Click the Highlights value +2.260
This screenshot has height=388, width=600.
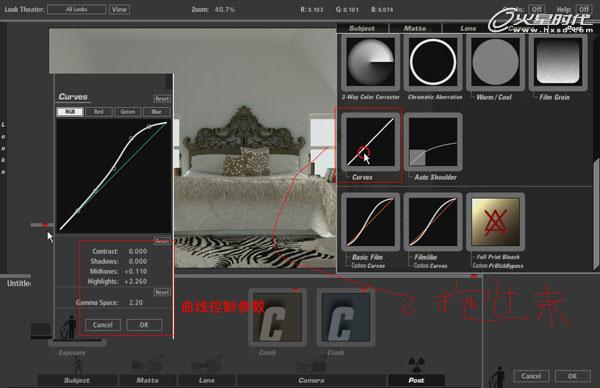coord(135,281)
